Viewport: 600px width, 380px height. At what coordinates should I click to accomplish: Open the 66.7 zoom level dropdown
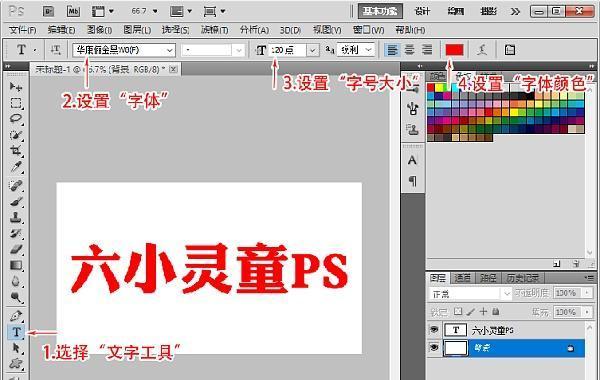[x=155, y=11]
